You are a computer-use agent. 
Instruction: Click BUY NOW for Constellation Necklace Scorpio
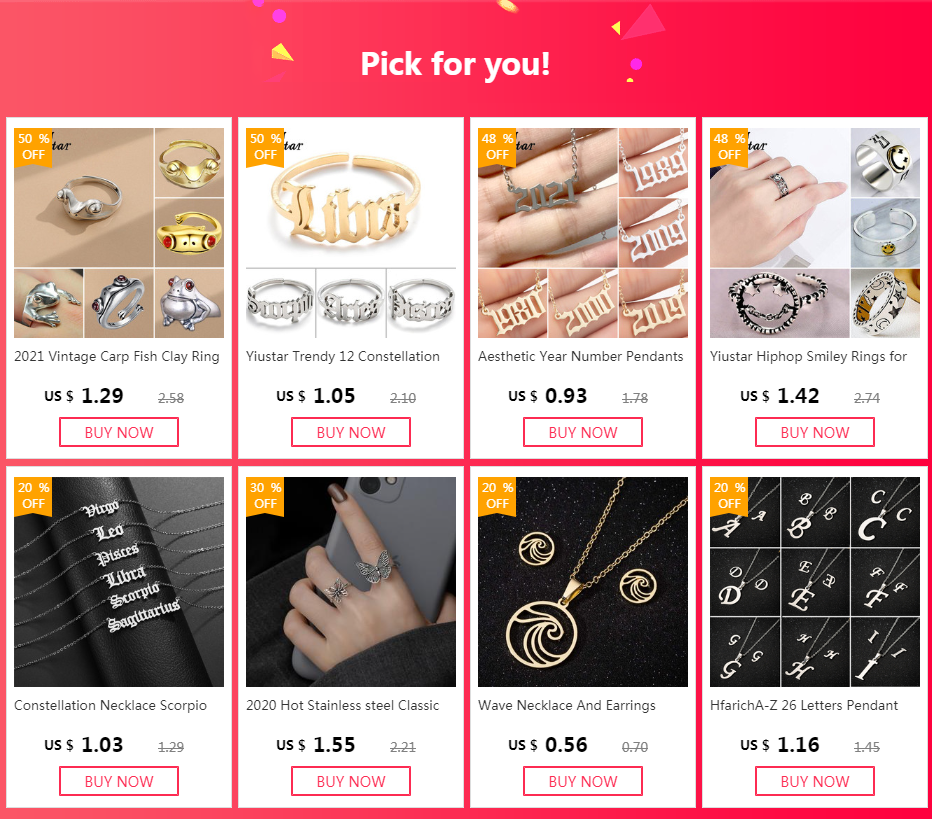pyautogui.click(x=119, y=781)
